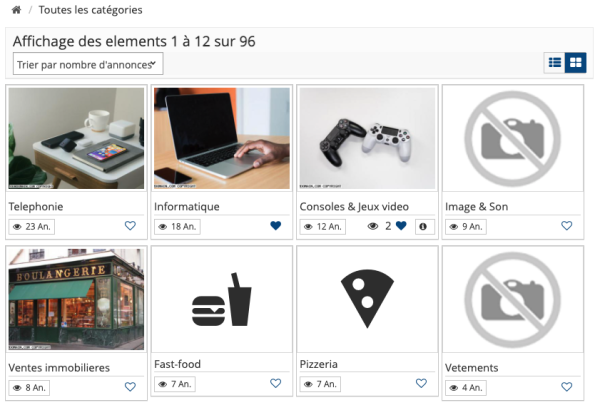
Task: Open the Fast-food burger icon tile
Action: coord(221,299)
